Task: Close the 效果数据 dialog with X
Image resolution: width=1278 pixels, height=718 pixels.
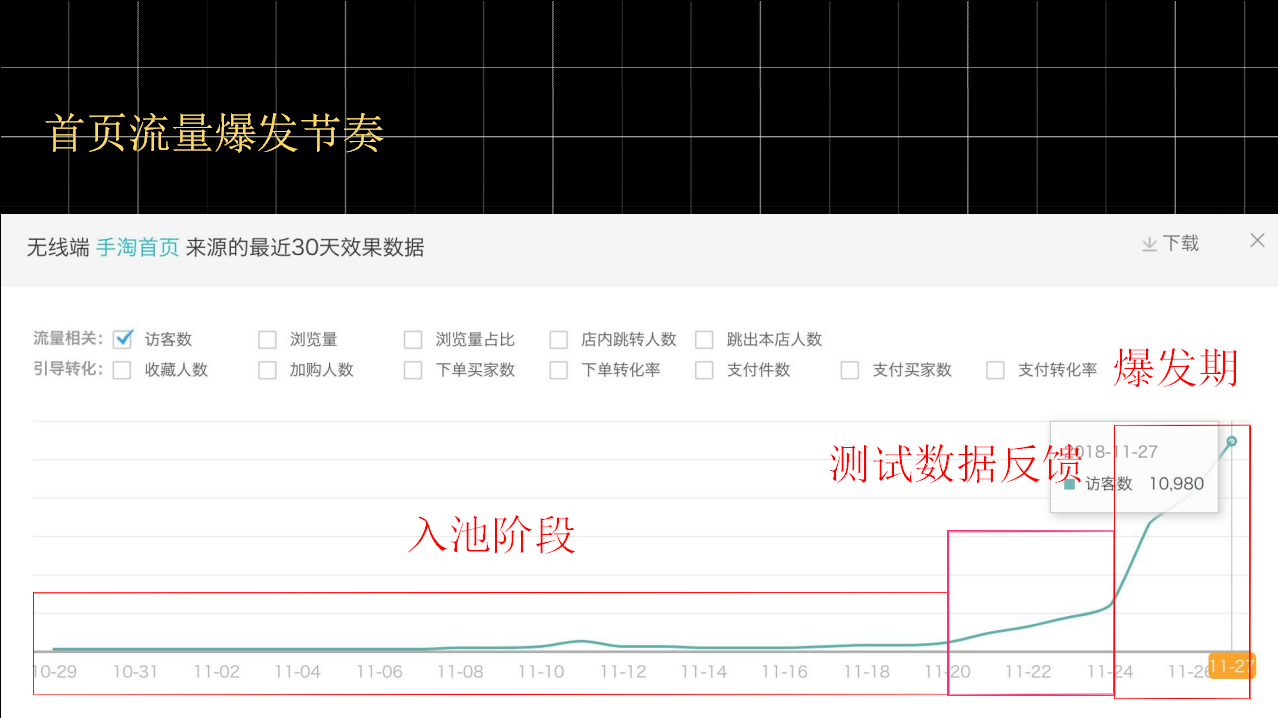Action: [1257, 240]
